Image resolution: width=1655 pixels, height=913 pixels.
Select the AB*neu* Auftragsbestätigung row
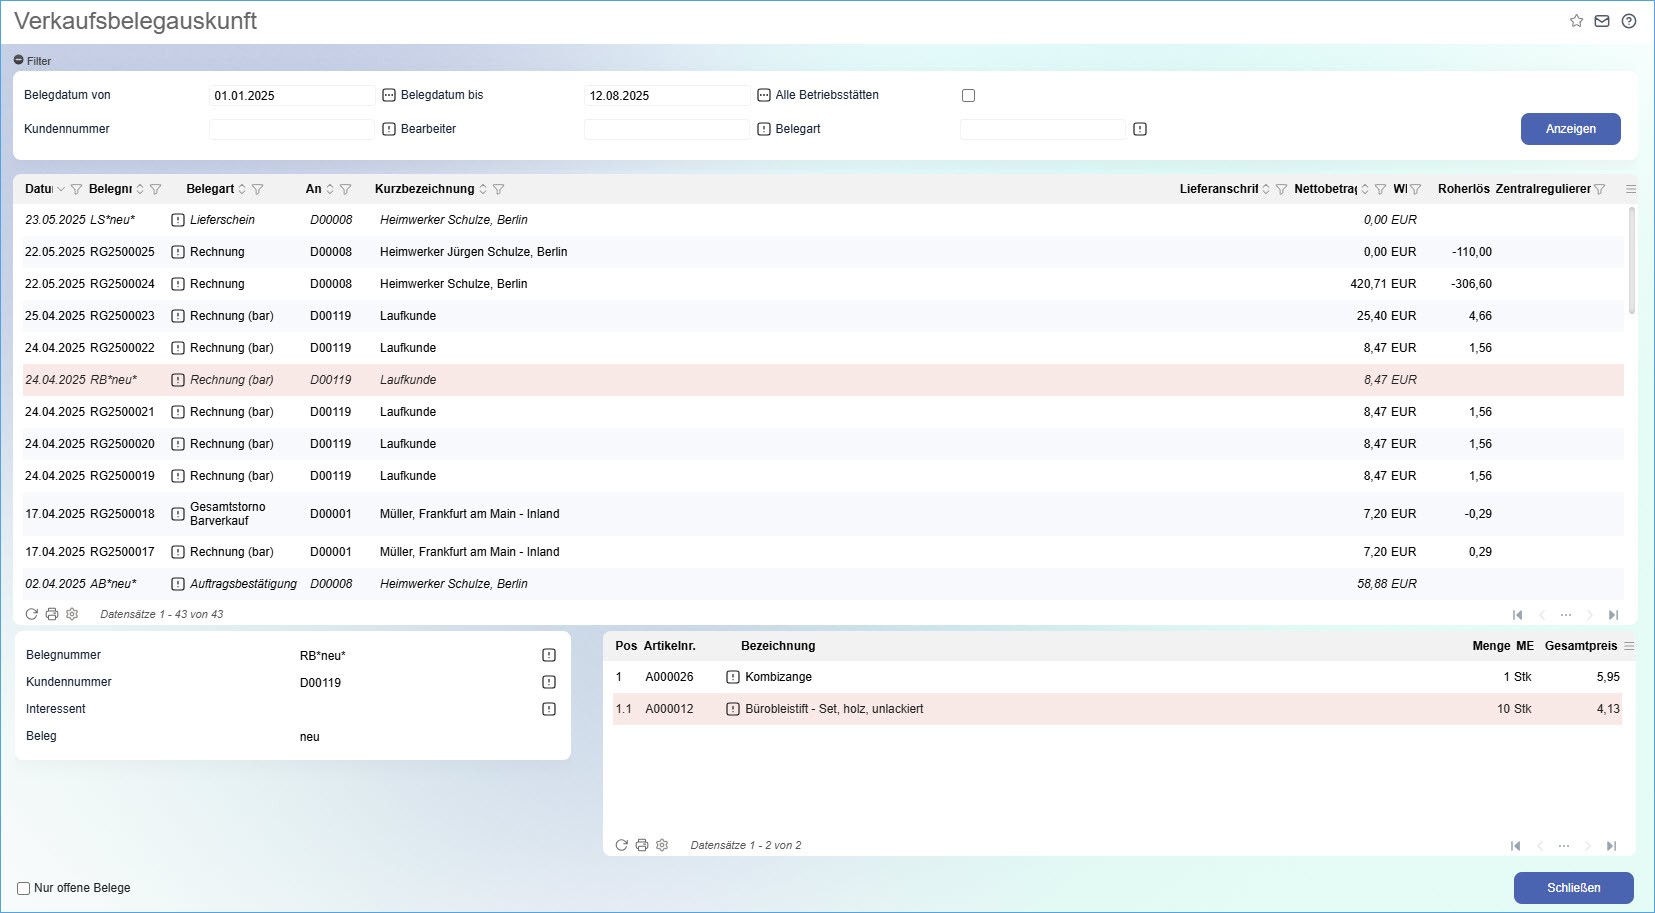[823, 584]
